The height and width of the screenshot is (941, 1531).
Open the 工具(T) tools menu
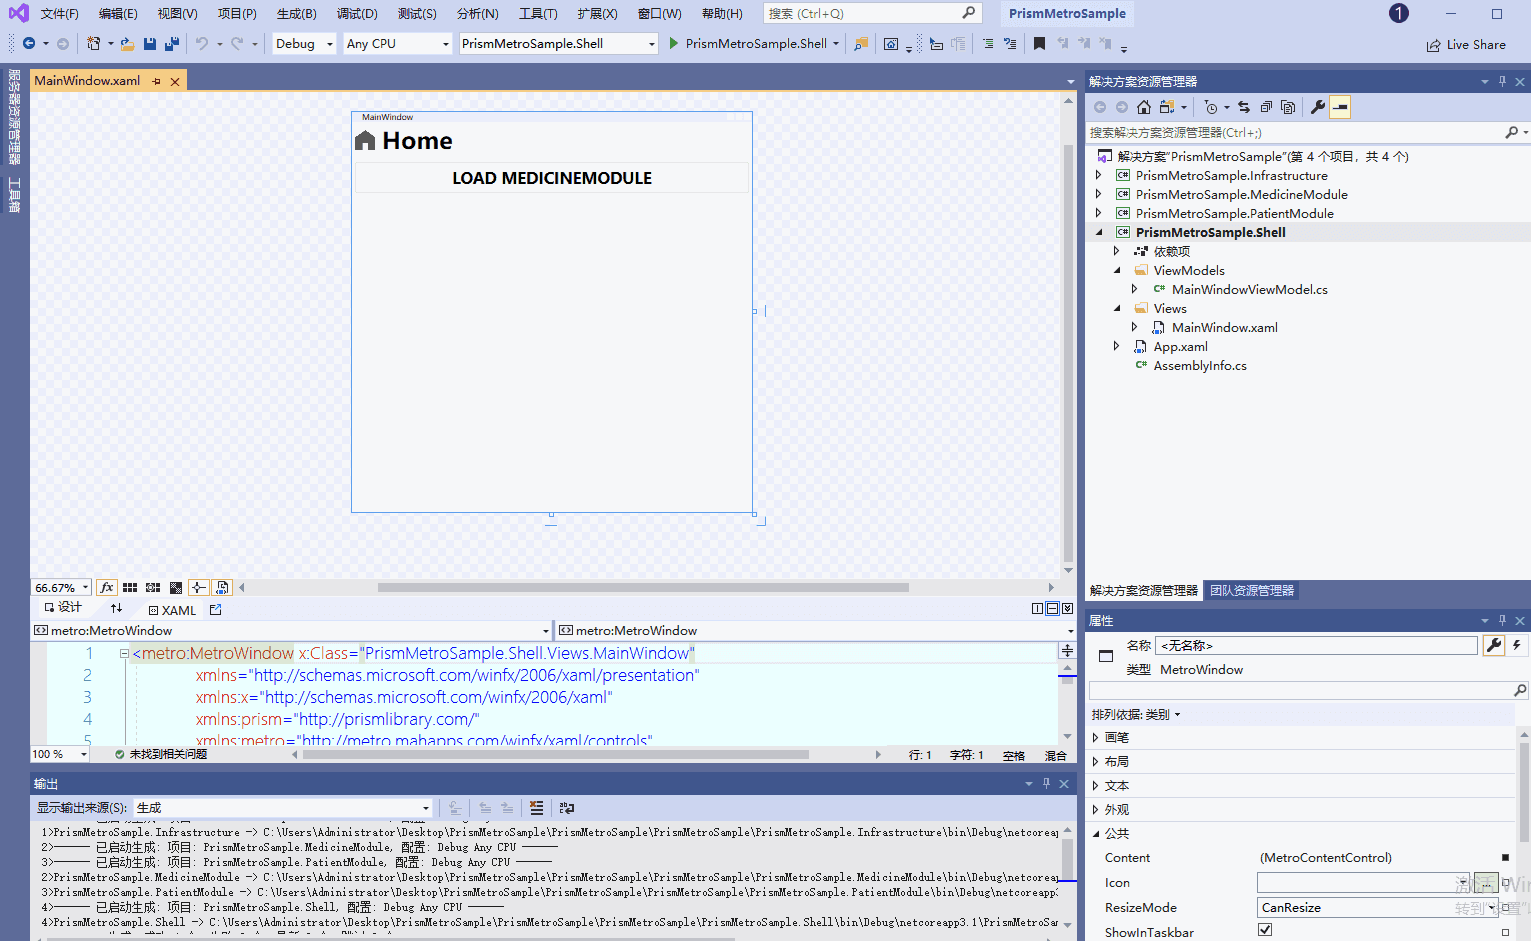[x=538, y=13]
